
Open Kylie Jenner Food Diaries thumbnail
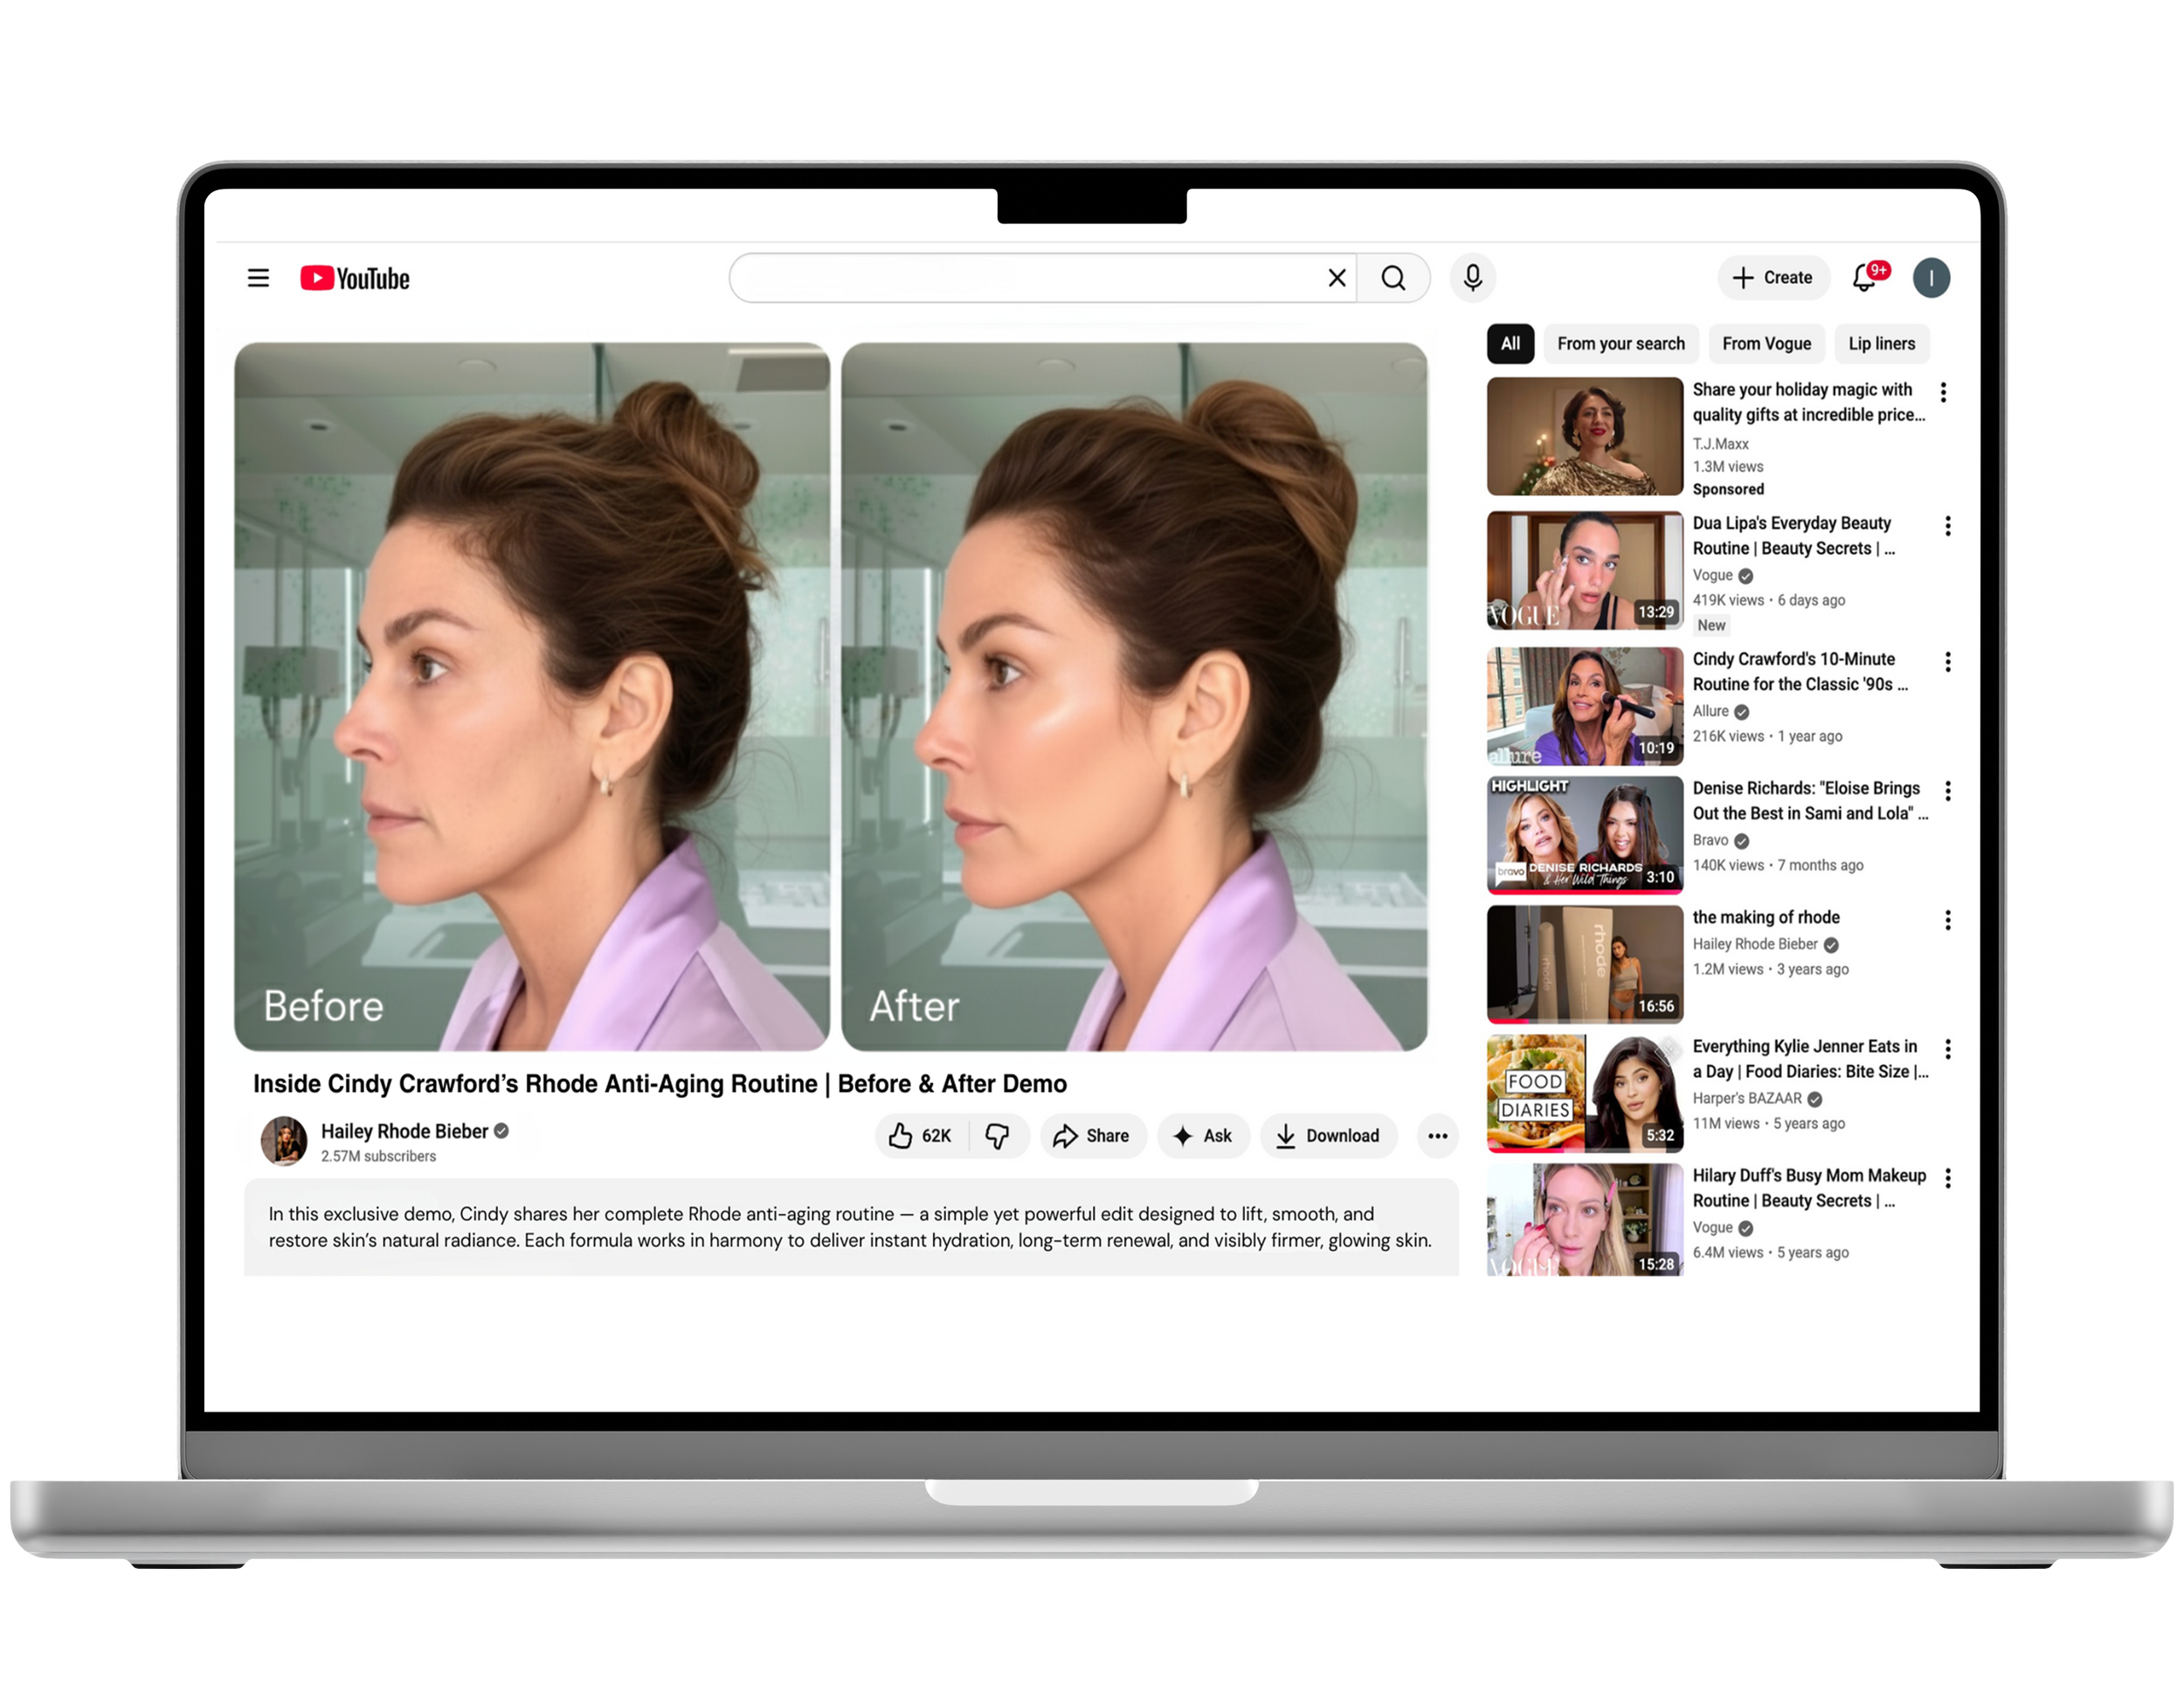point(1584,1093)
